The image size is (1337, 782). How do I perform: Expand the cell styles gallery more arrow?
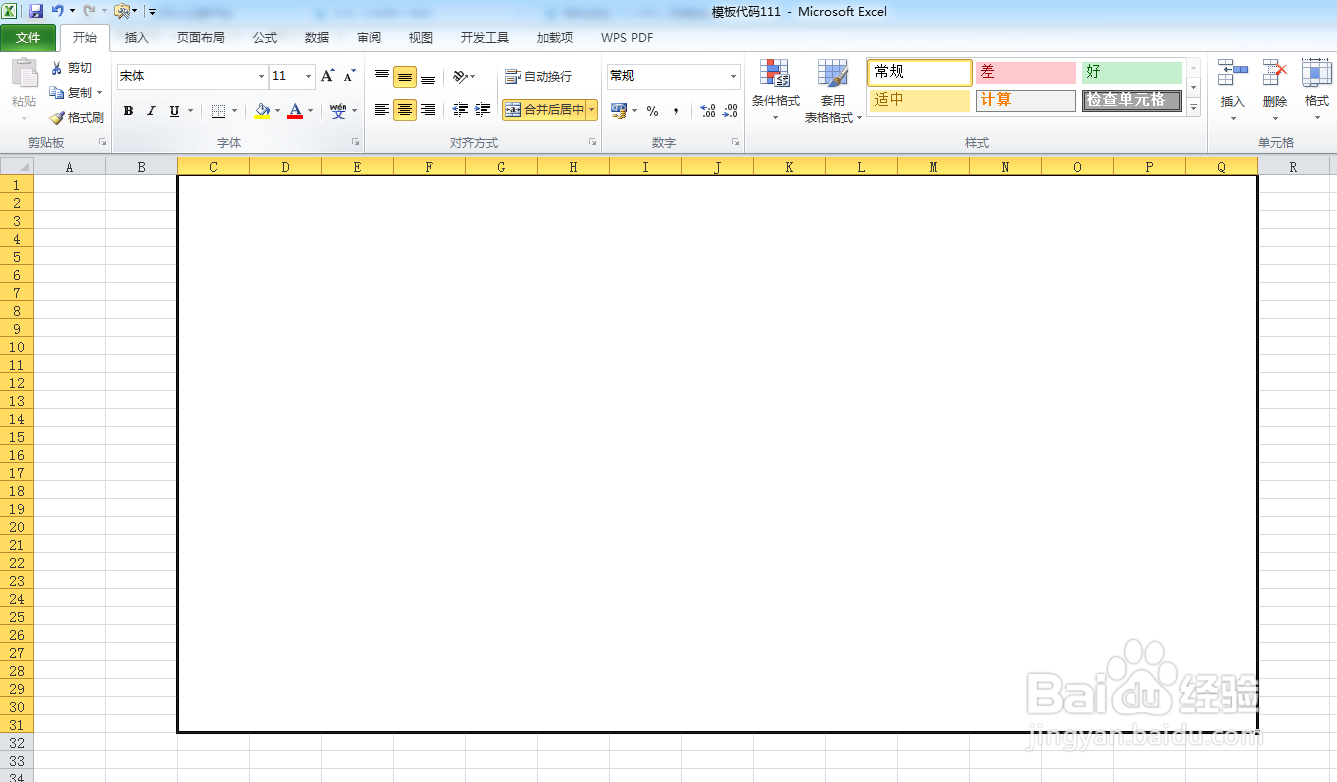(x=1193, y=108)
